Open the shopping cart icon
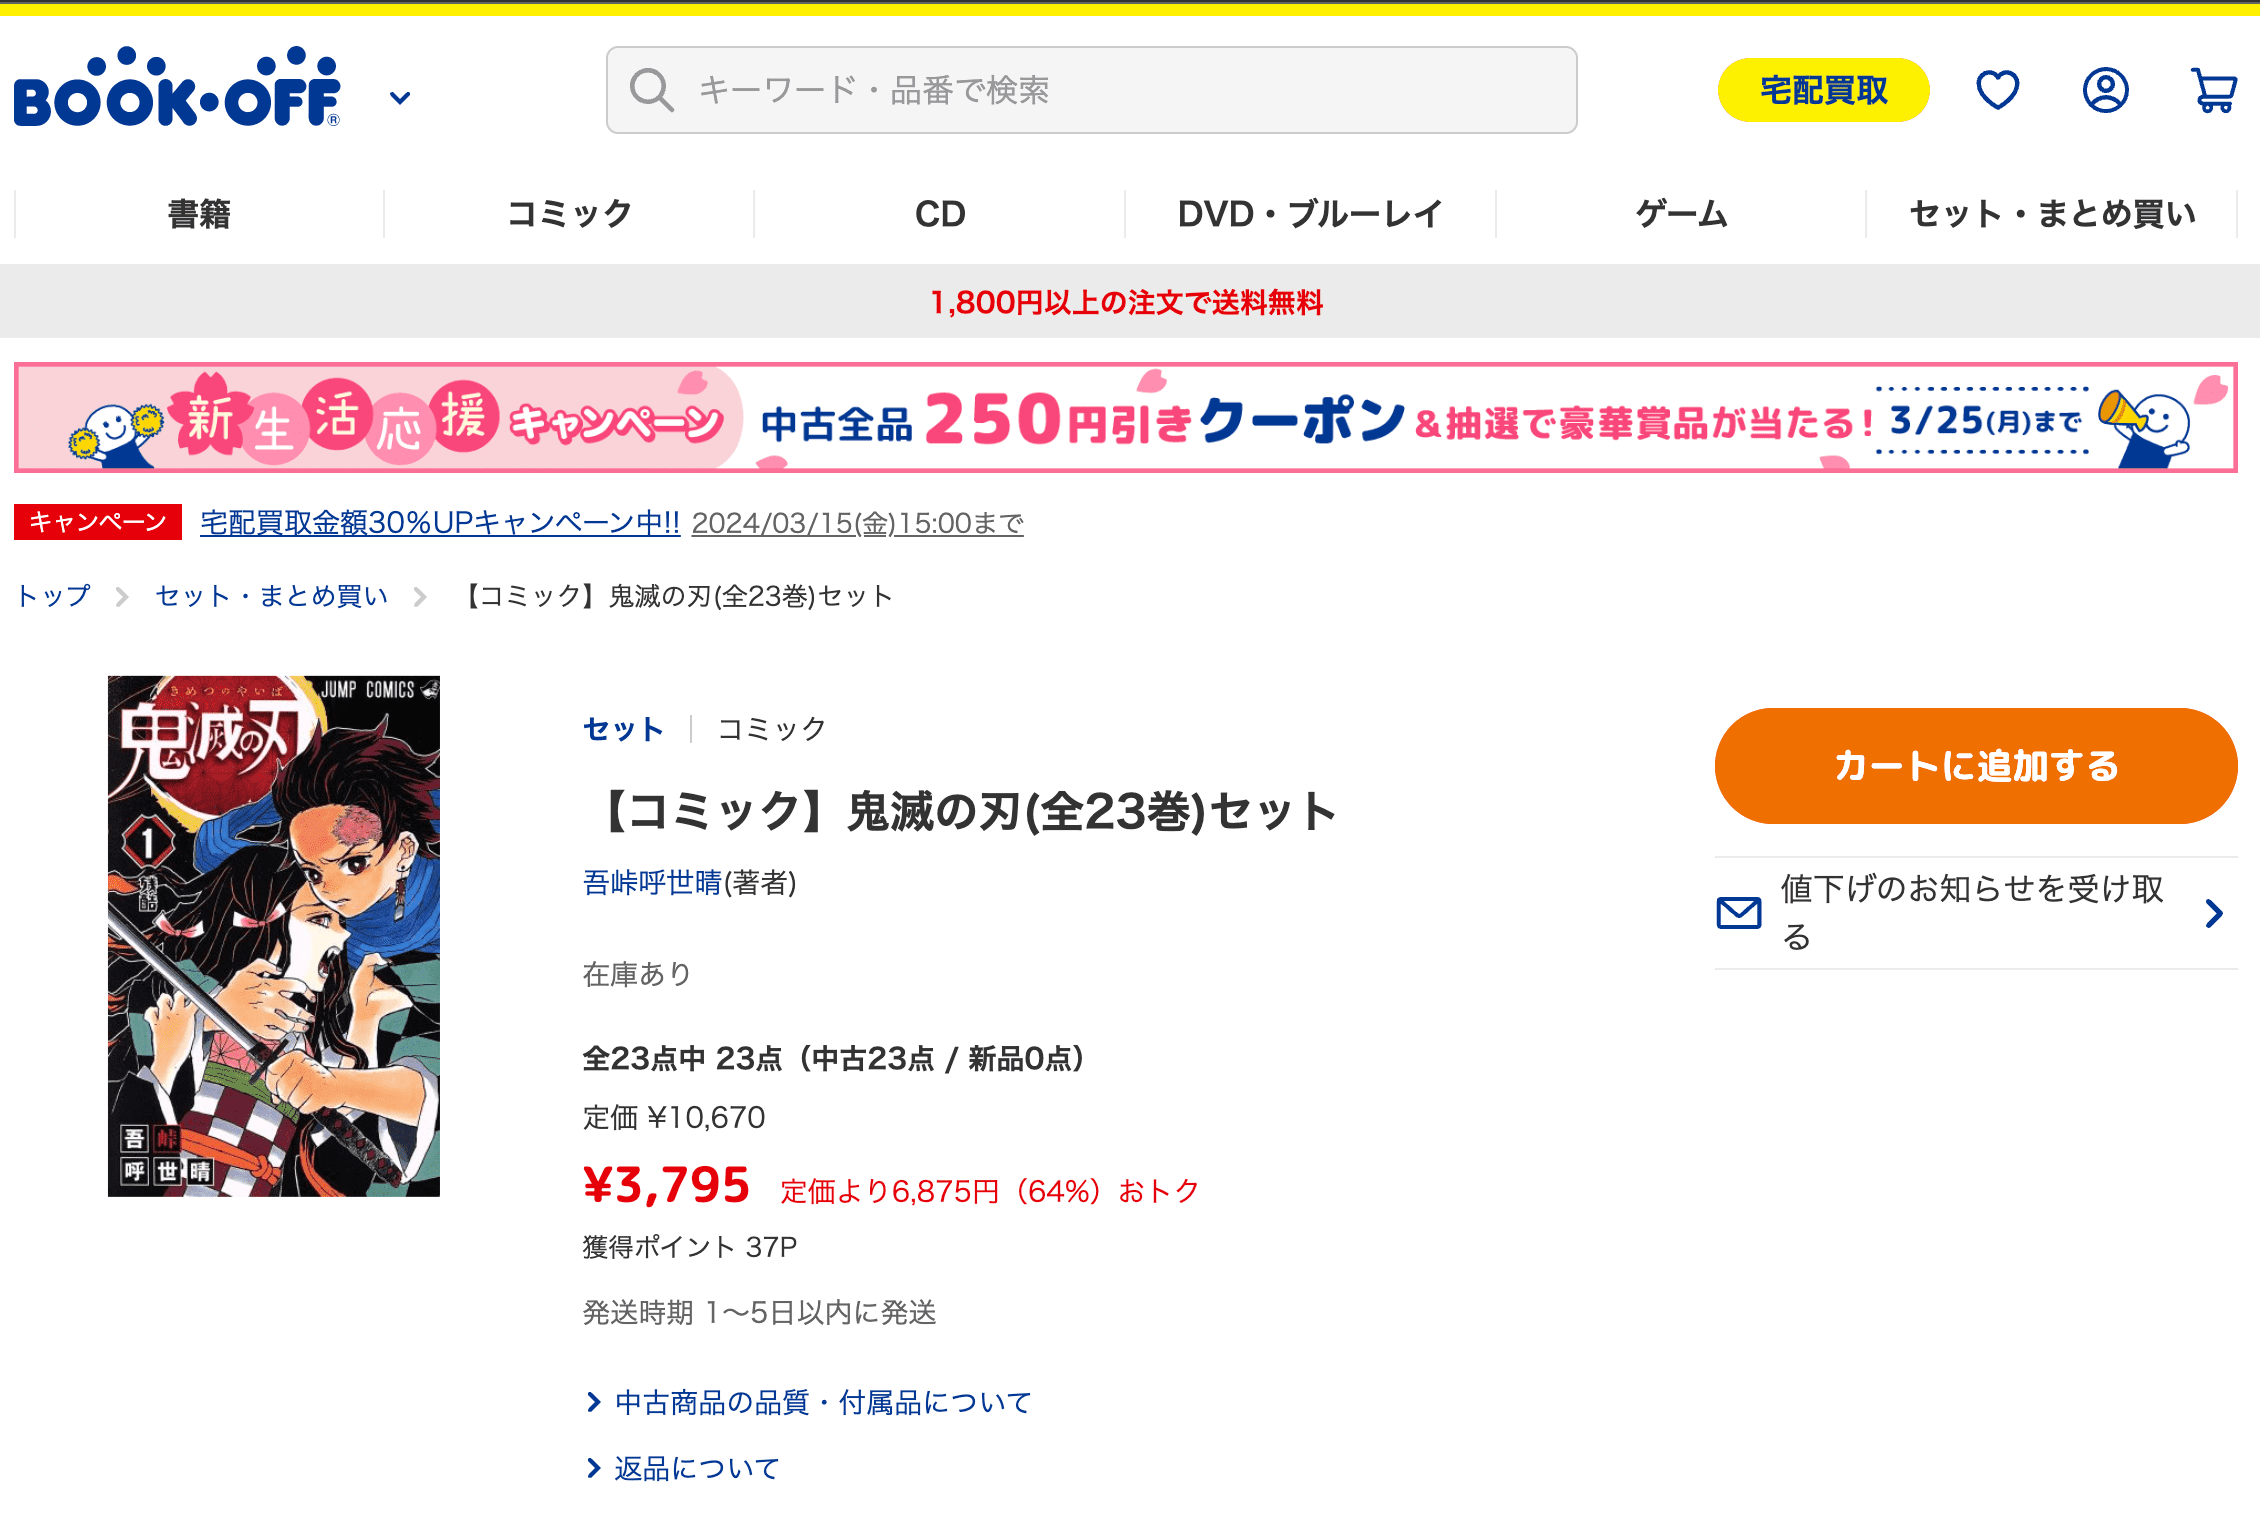The width and height of the screenshot is (2260, 1520). [x=2213, y=91]
